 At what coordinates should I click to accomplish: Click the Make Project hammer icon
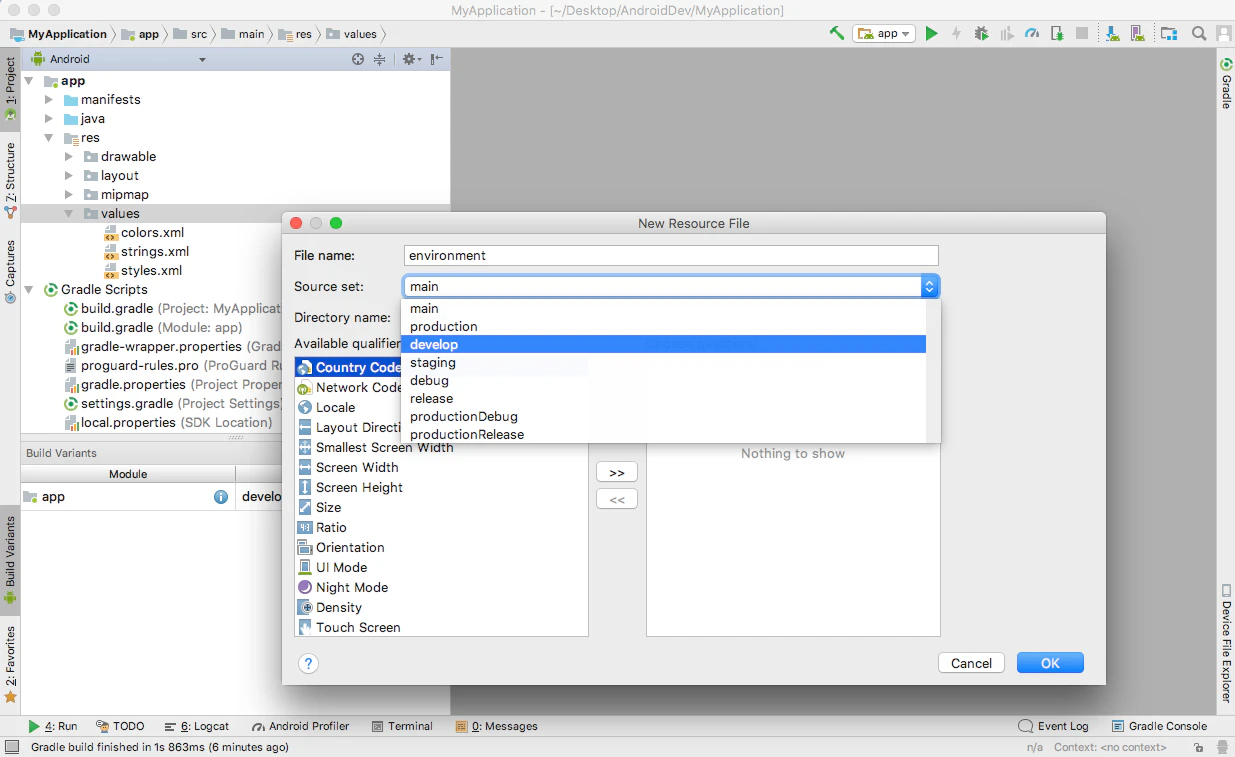click(837, 33)
